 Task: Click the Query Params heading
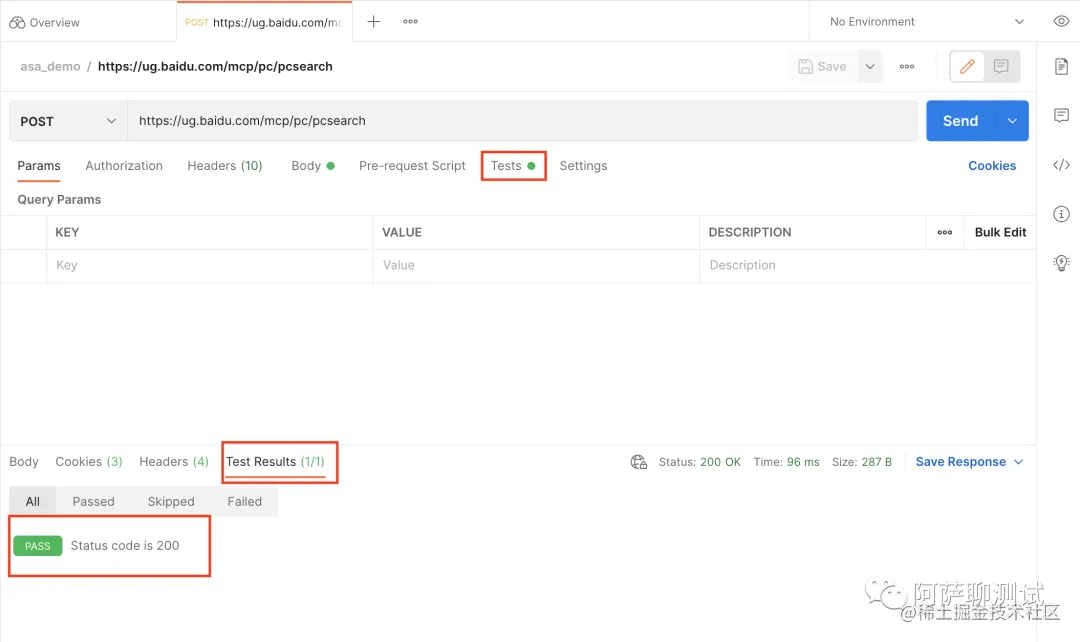pyautogui.click(x=59, y=200)
